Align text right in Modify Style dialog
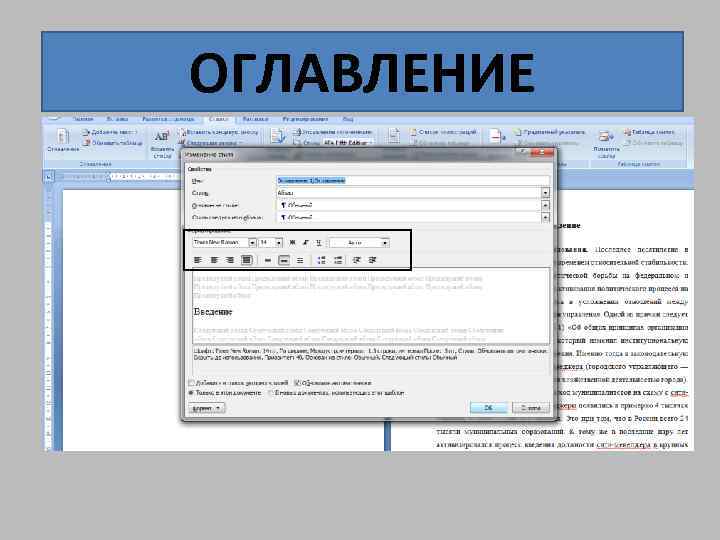720x540 pixels. point(230,260)
